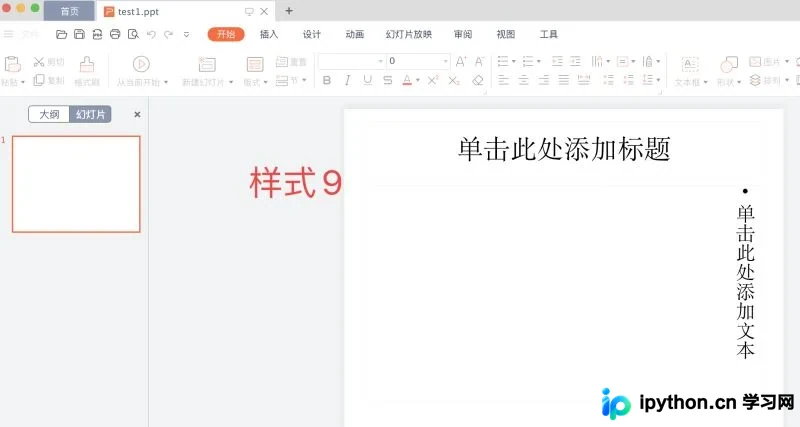Click the Save icon in quick toolbar
Viewport: 800px width, 427px height.
pyautogui.click(x=79, y=34)
